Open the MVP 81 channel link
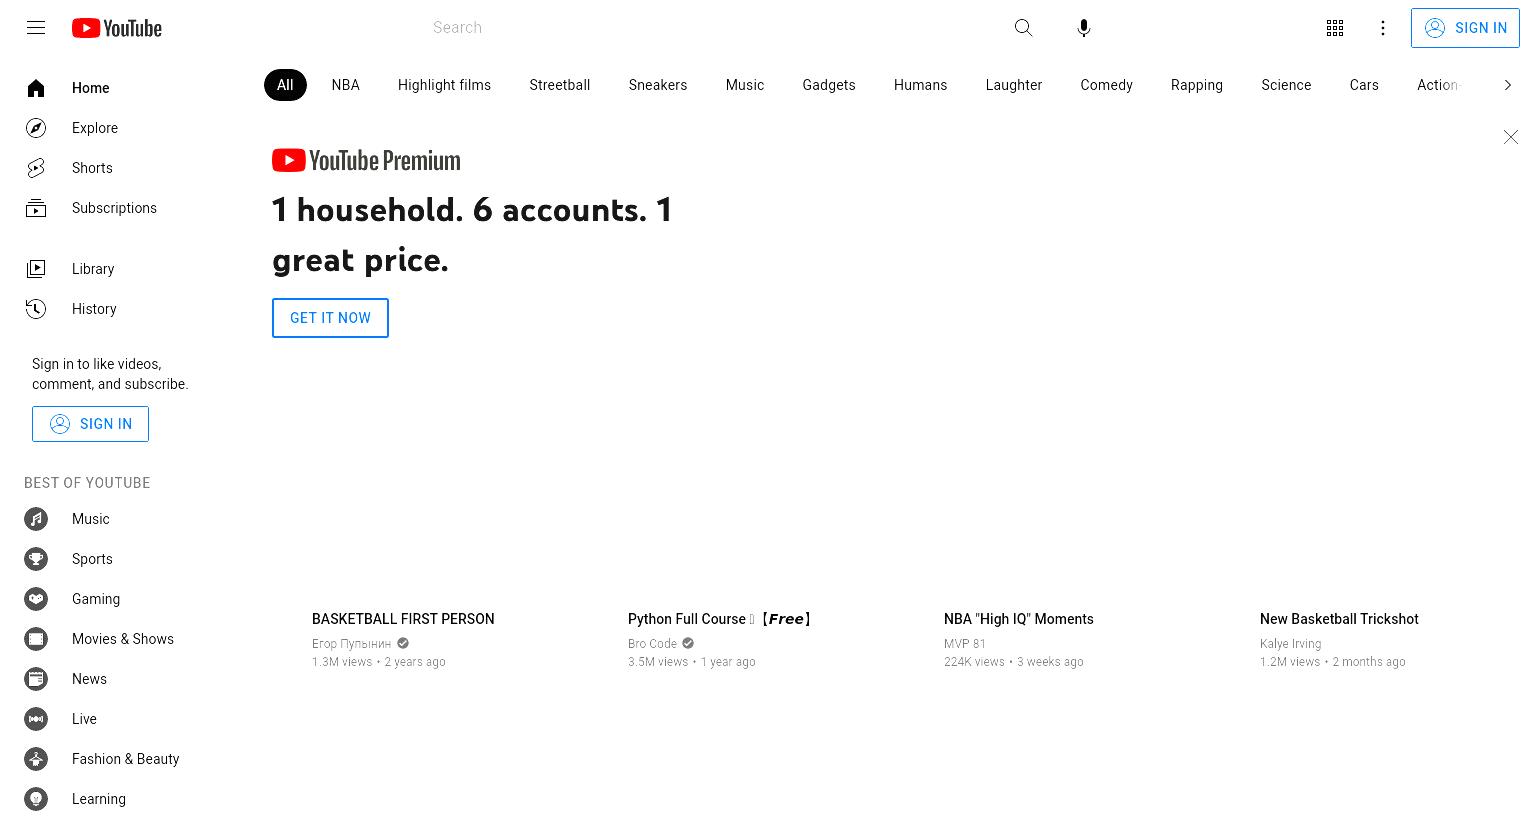The image size is (1536, 816). tap(965, 644)
